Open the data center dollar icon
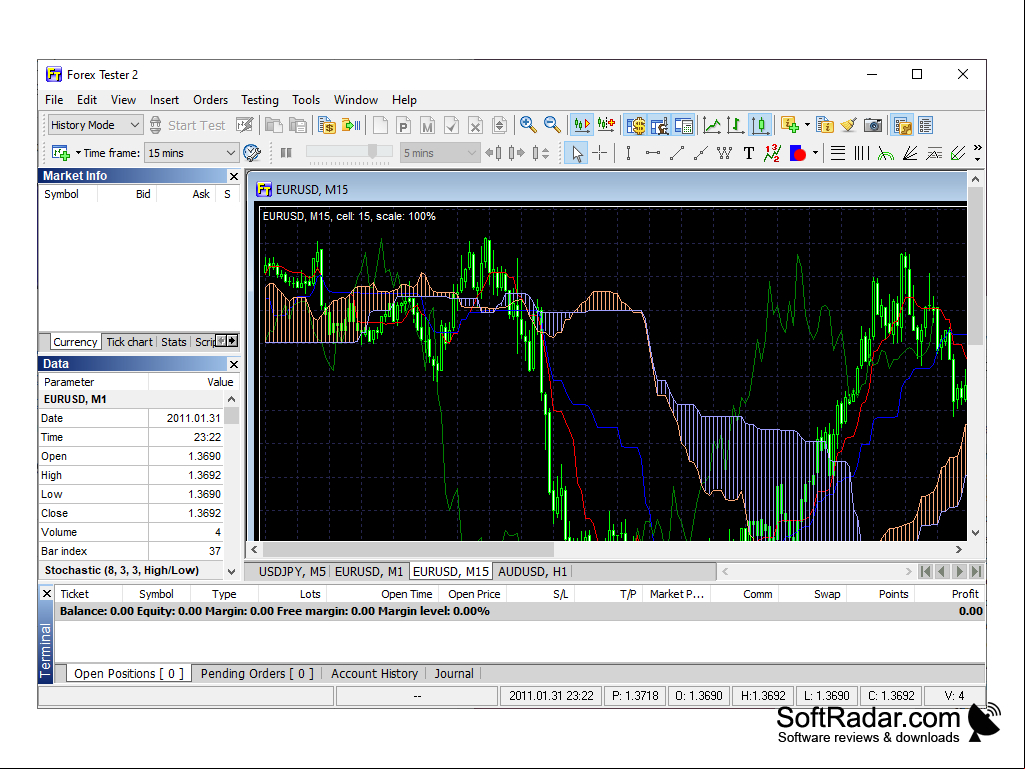Image resolution: width=1025 pixels, height=769 pixels. tap(327, 125)
